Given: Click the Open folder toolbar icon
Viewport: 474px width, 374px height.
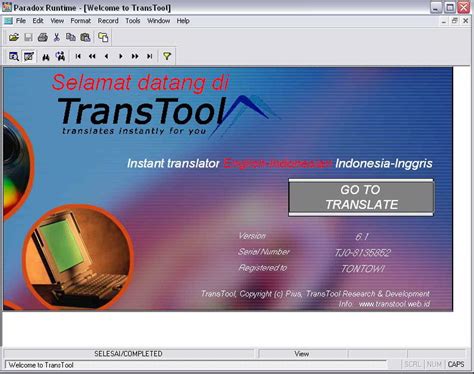Looking at the screenshot, I should pyautogui.click(x=14, y=37).
